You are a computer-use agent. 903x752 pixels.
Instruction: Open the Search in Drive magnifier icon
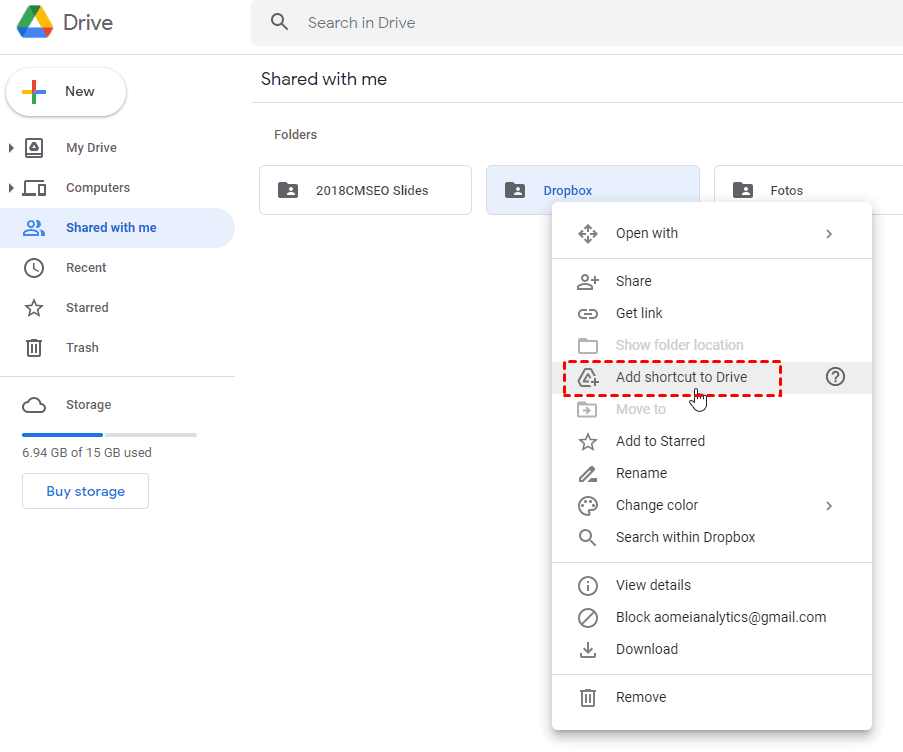(x=279, y=21)
